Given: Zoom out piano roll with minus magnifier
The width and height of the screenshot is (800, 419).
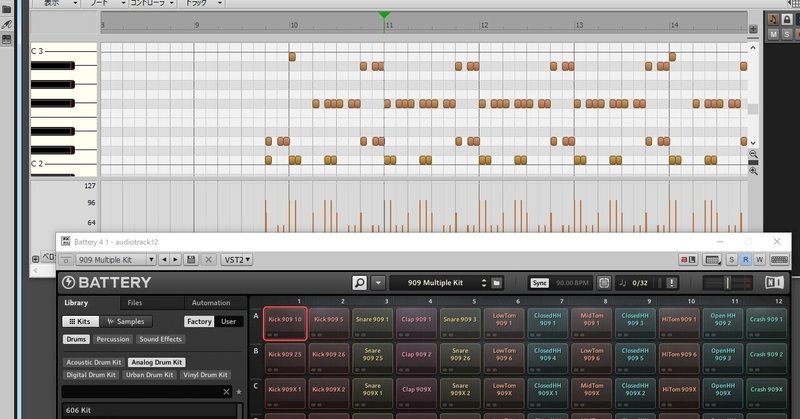Looking at the screenshot, I should [x=753, y=154].
